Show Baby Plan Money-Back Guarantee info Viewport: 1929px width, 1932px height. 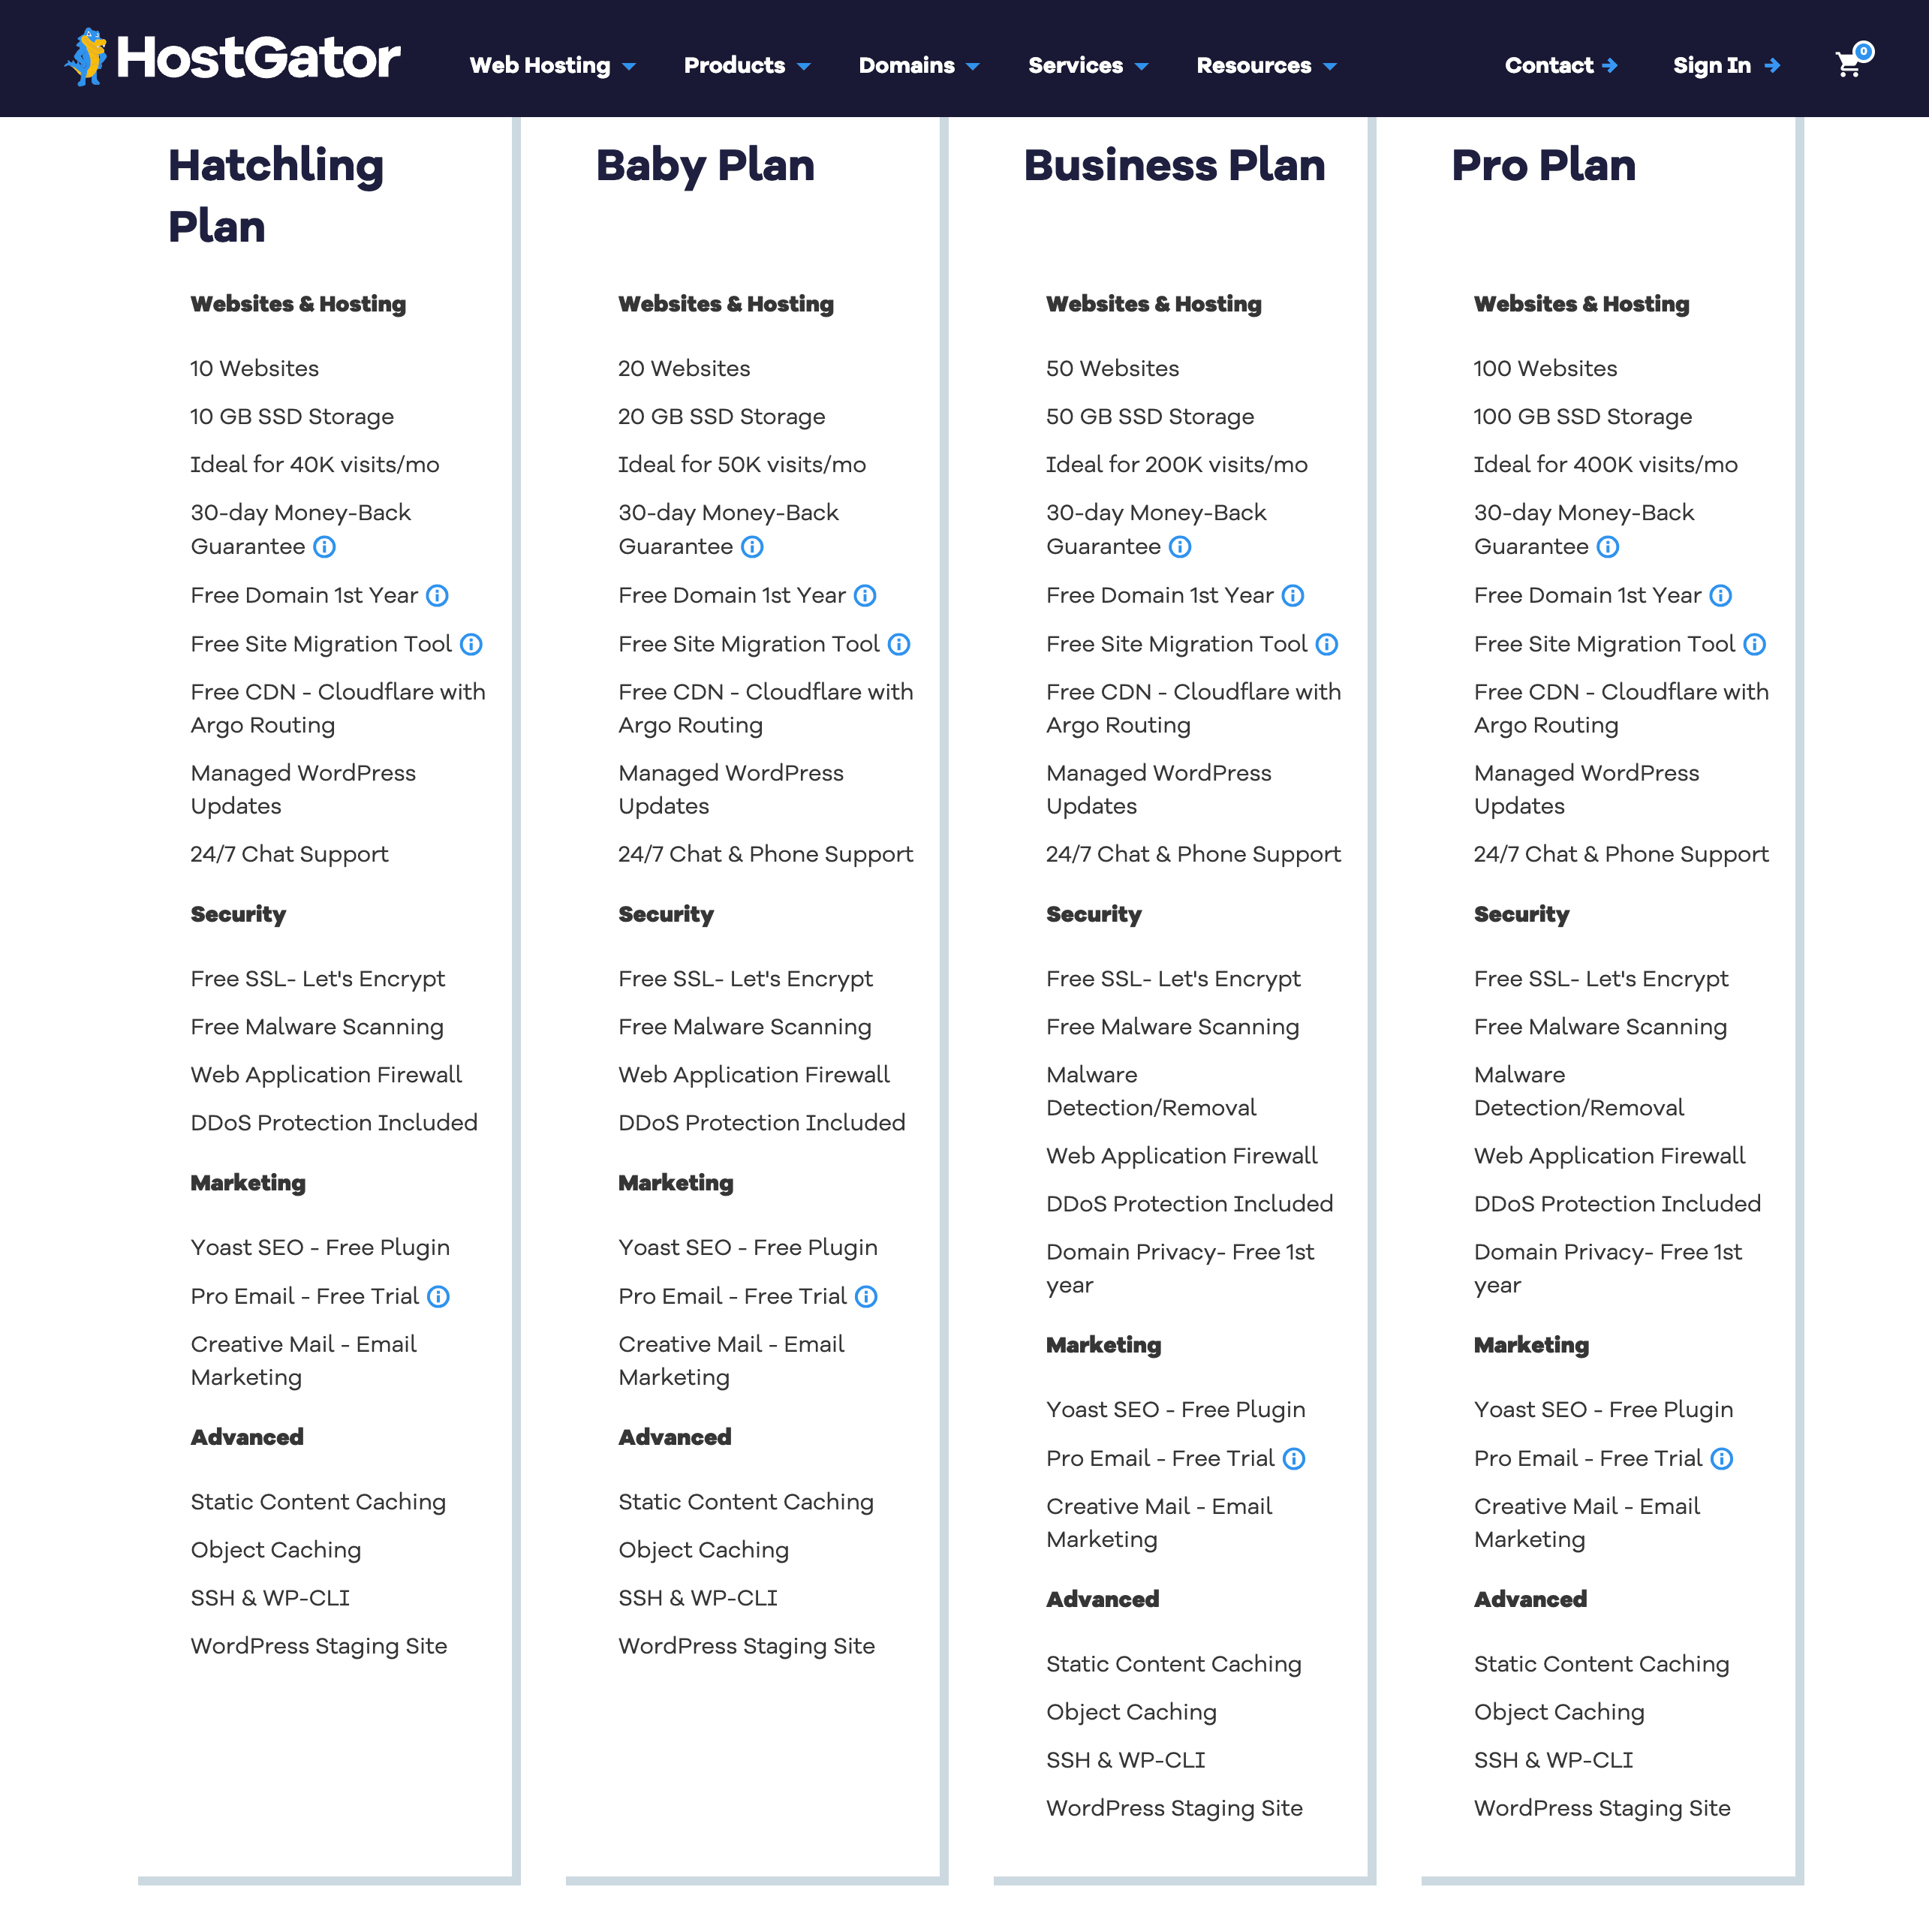tap(752, 547)
